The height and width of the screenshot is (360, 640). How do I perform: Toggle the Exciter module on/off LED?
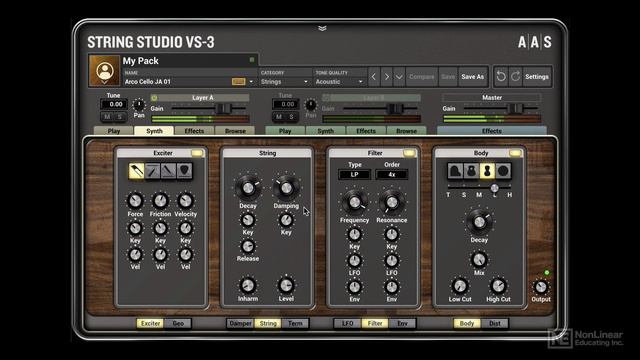(197, 153)
